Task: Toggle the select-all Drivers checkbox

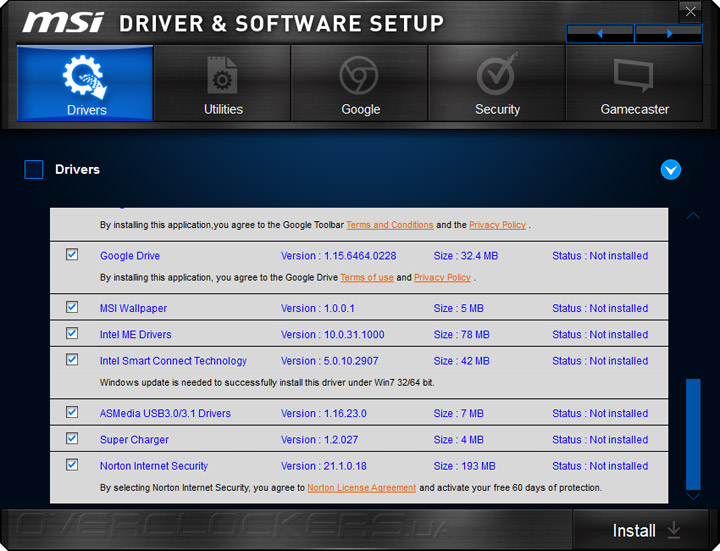Action: coord(34,170)
